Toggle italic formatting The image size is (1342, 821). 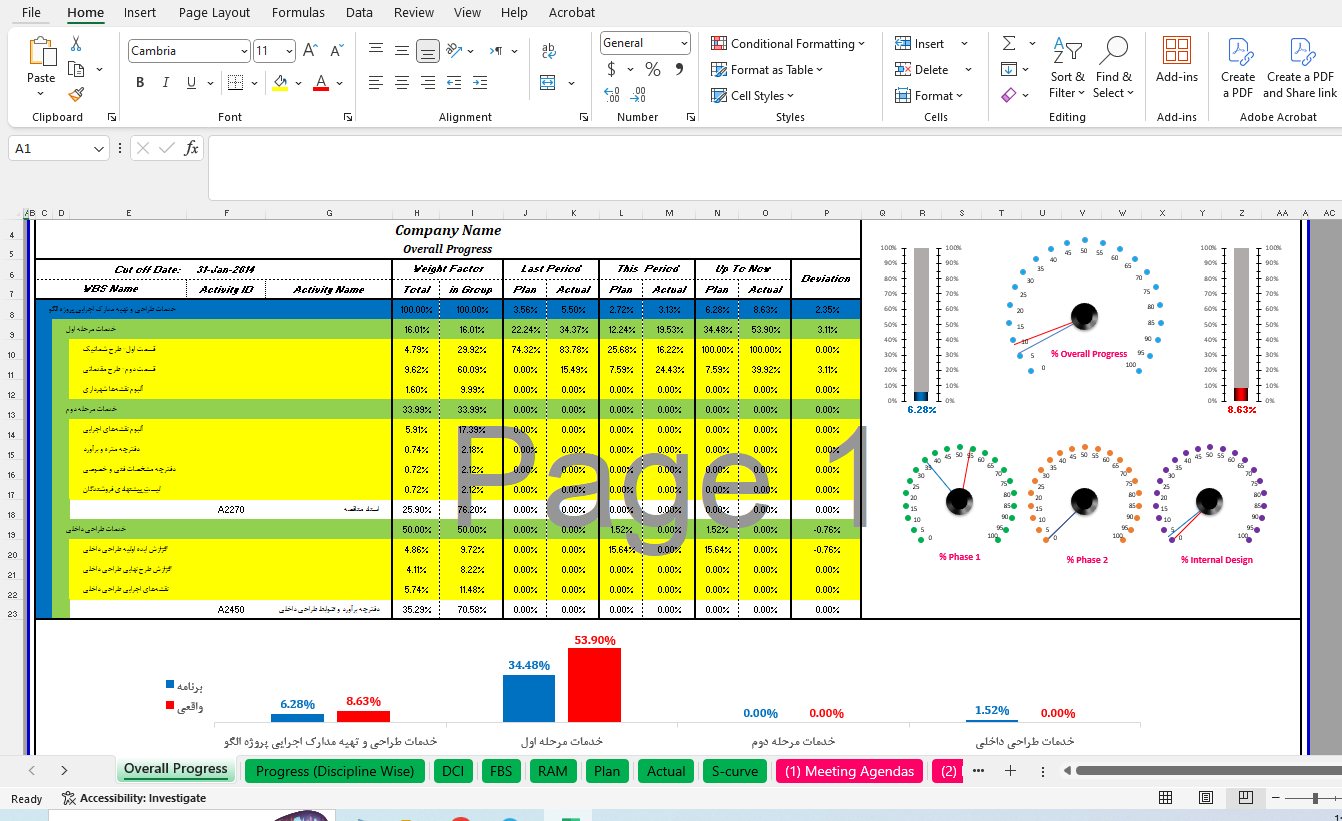[x=166, y=82]
